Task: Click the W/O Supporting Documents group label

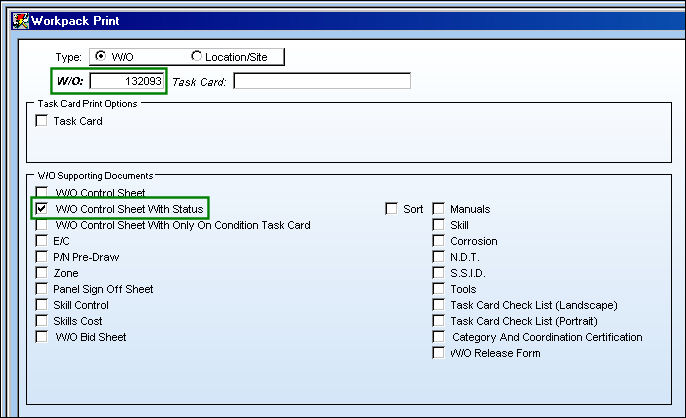Action: click(x=95, y=176)
